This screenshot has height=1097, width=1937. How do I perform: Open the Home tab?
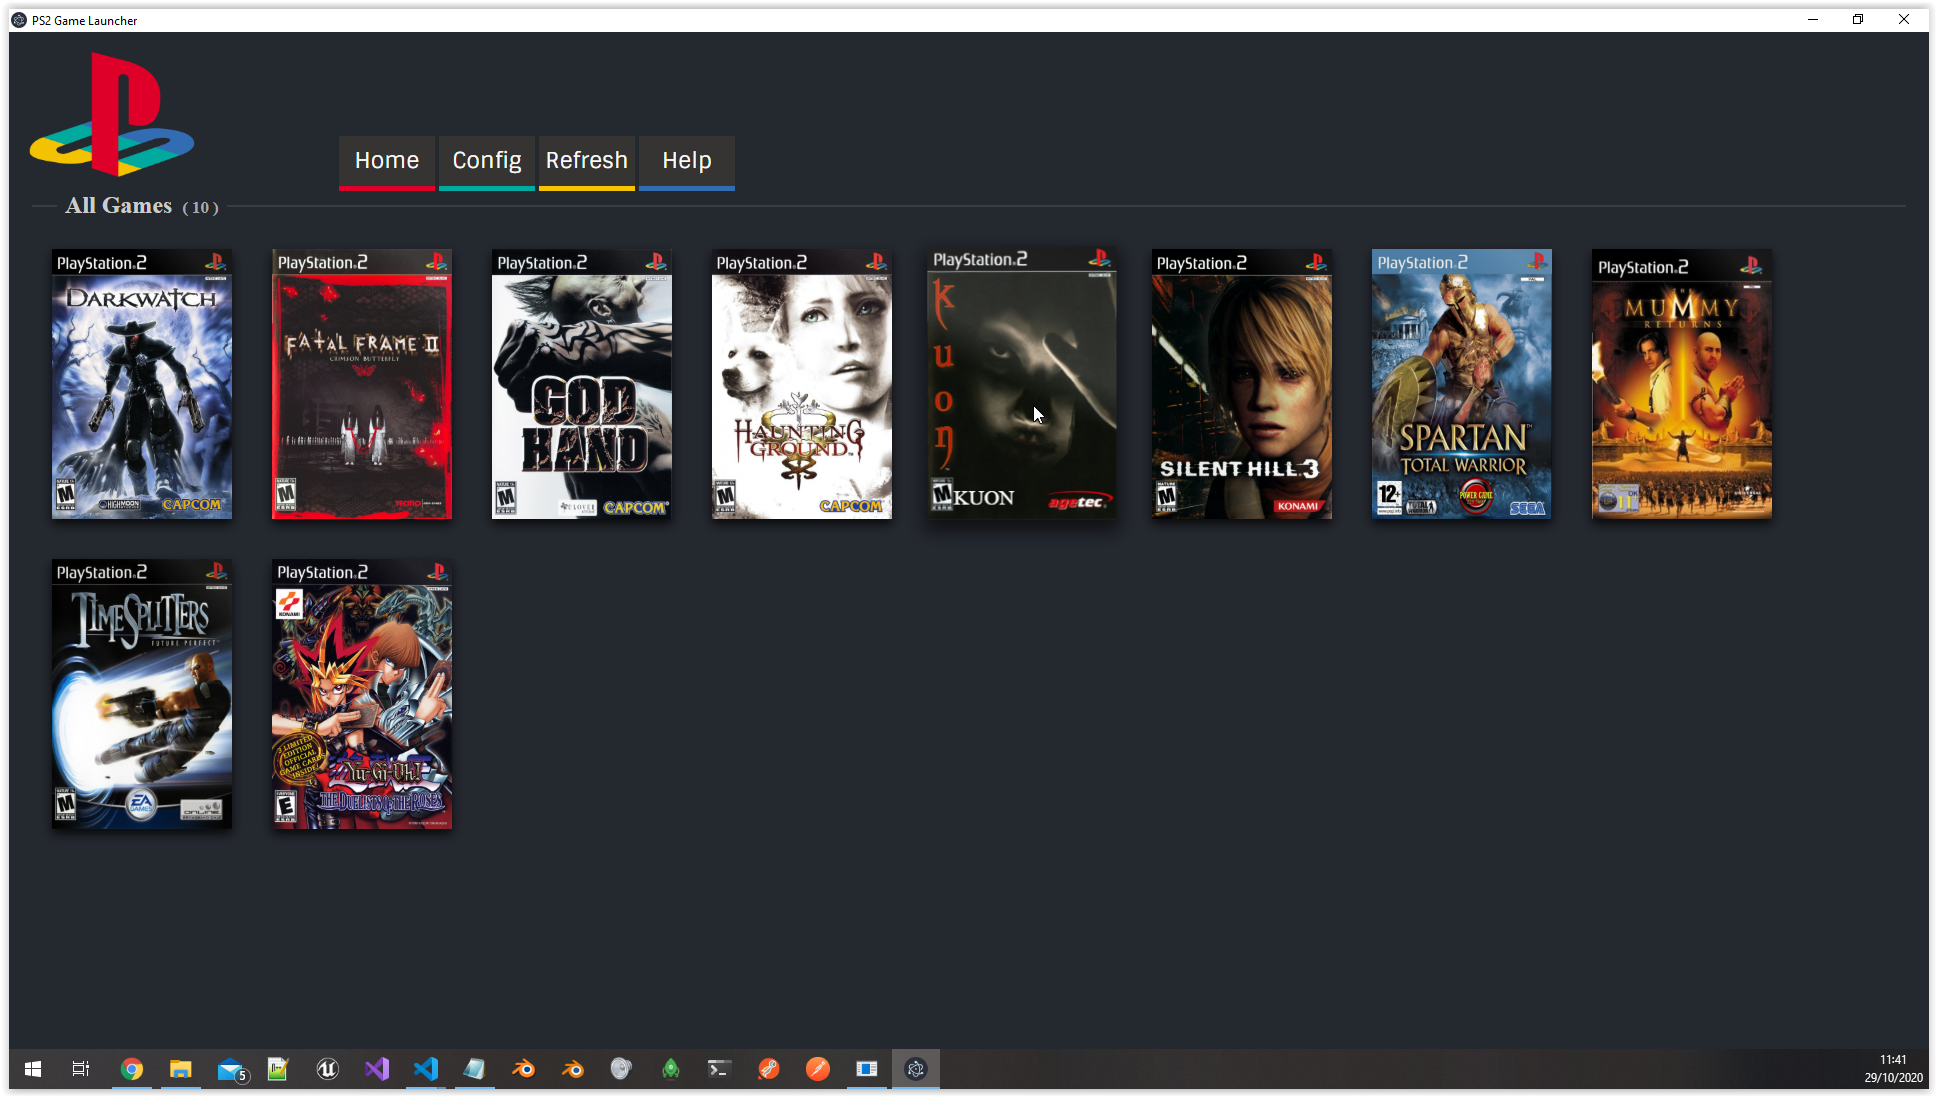coord(387,161)
